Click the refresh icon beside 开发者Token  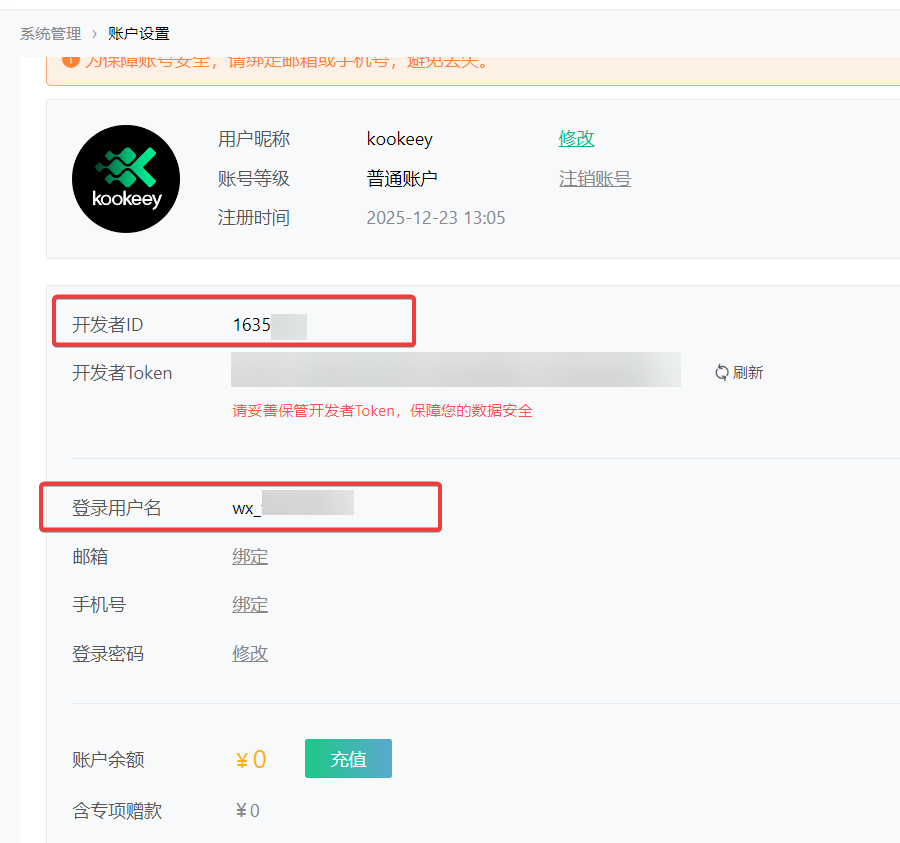point(720,372)
